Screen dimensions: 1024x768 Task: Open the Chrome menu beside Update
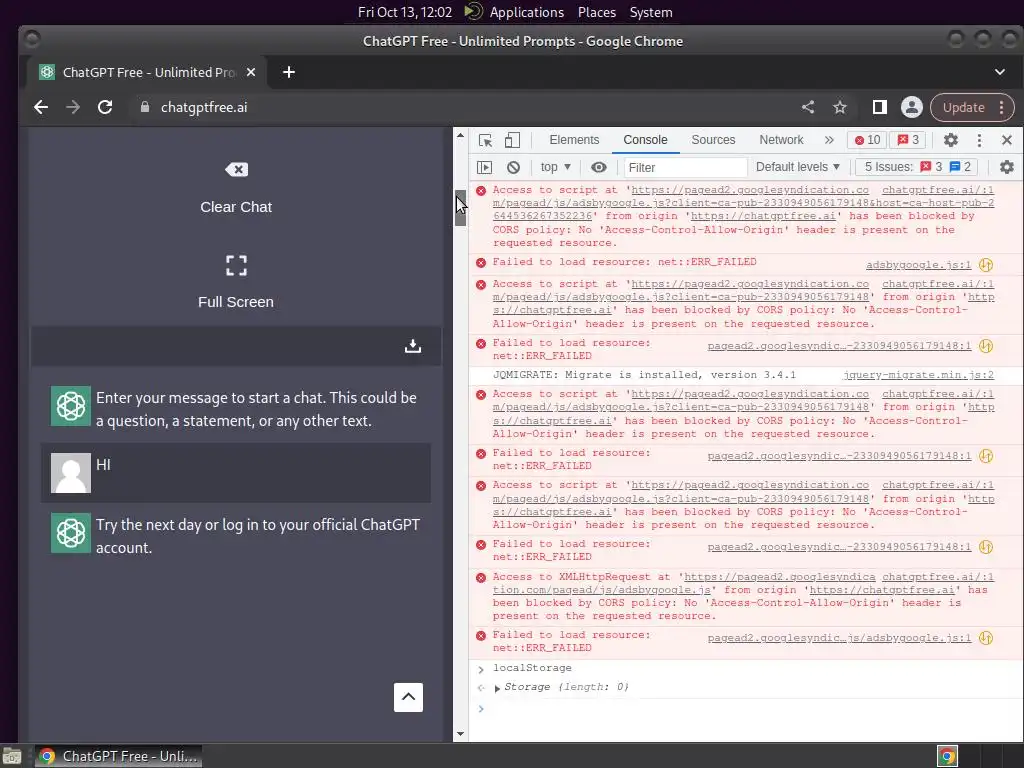pyautogui.click(x=1002, y=107)
